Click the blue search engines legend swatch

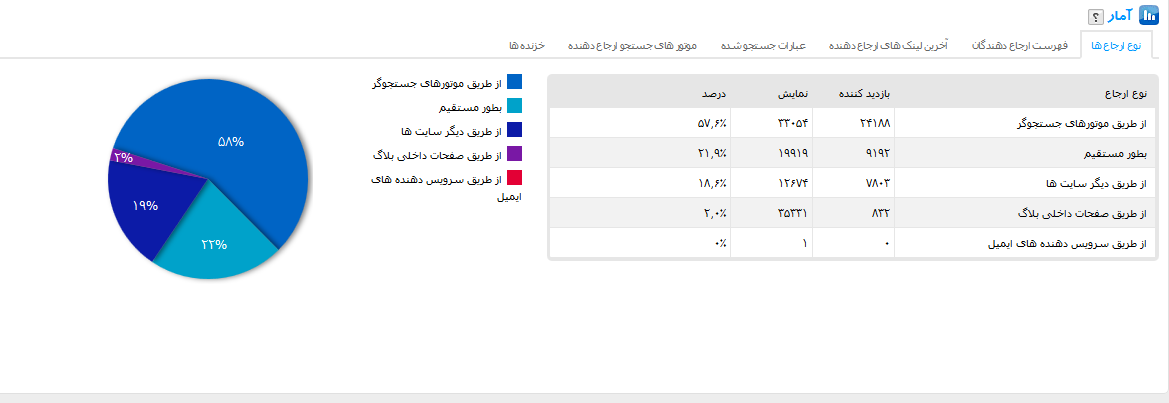[514, 82]
